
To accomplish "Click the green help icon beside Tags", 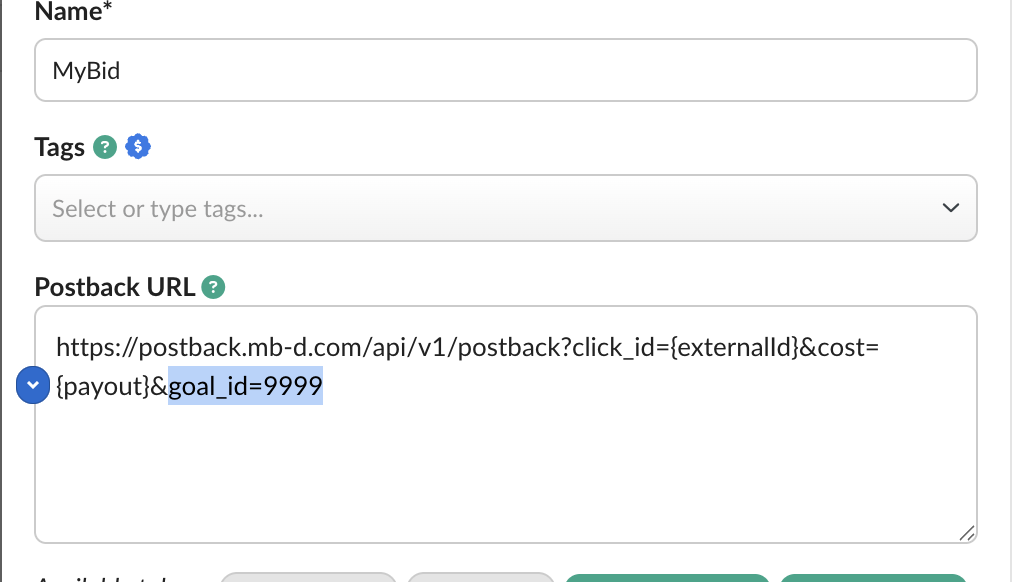I will pos(104,148).
